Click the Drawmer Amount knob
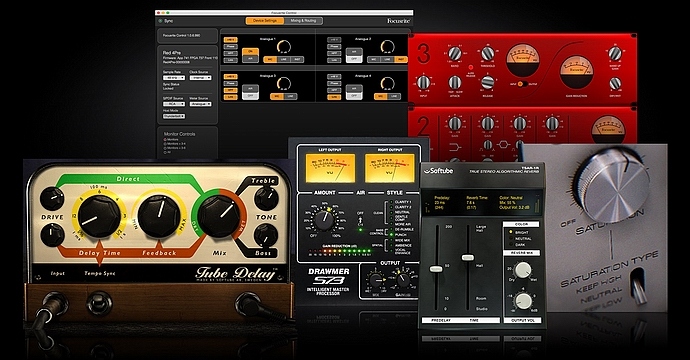Screen dimensions: 690x360 coord(324,220)
